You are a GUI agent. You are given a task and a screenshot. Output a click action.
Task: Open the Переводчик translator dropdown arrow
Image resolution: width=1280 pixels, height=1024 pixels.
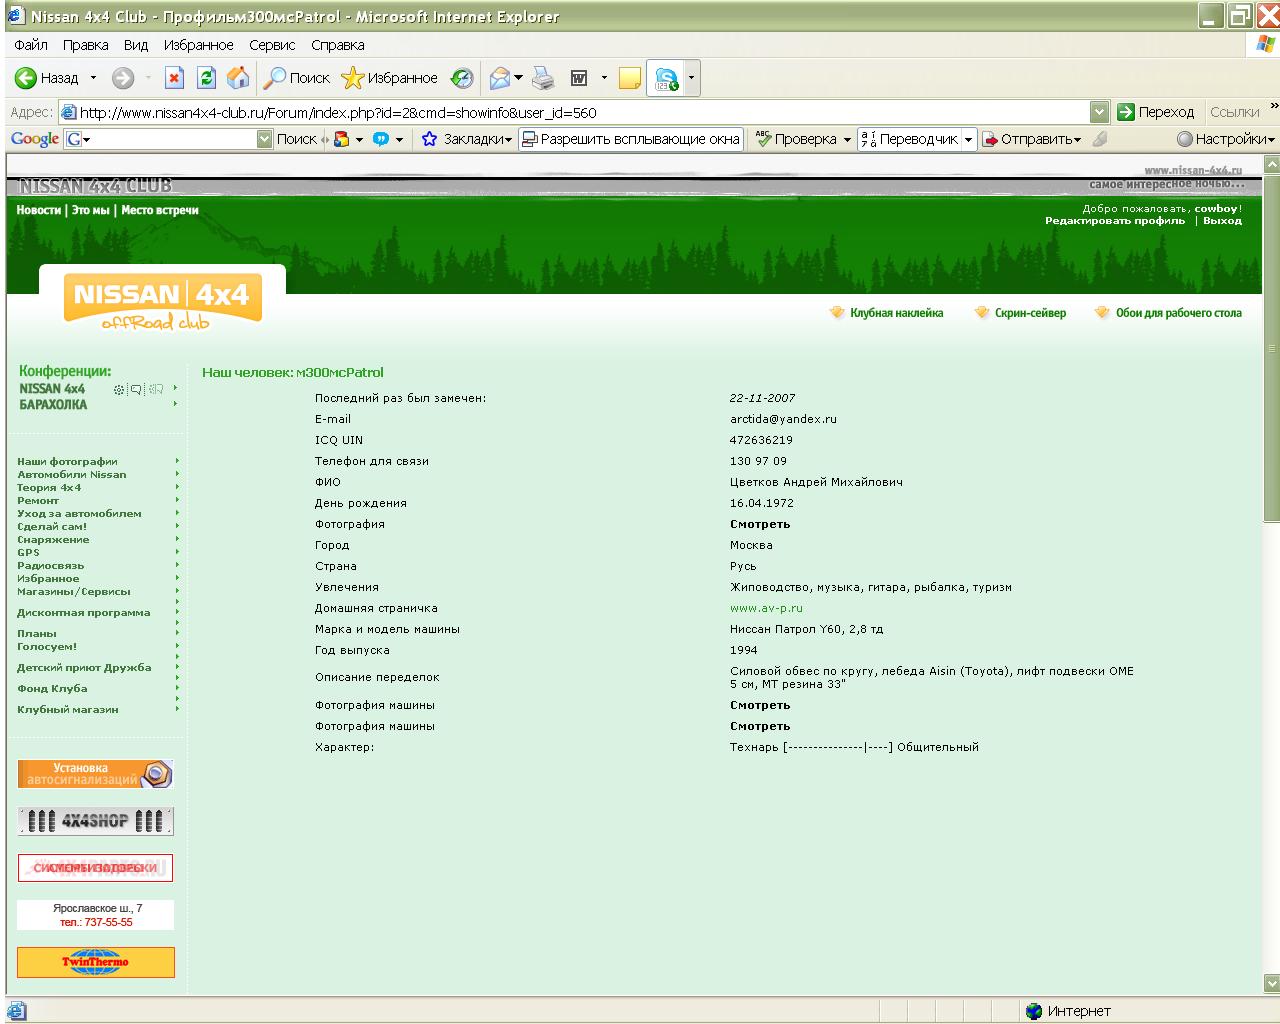pos(968,139)
